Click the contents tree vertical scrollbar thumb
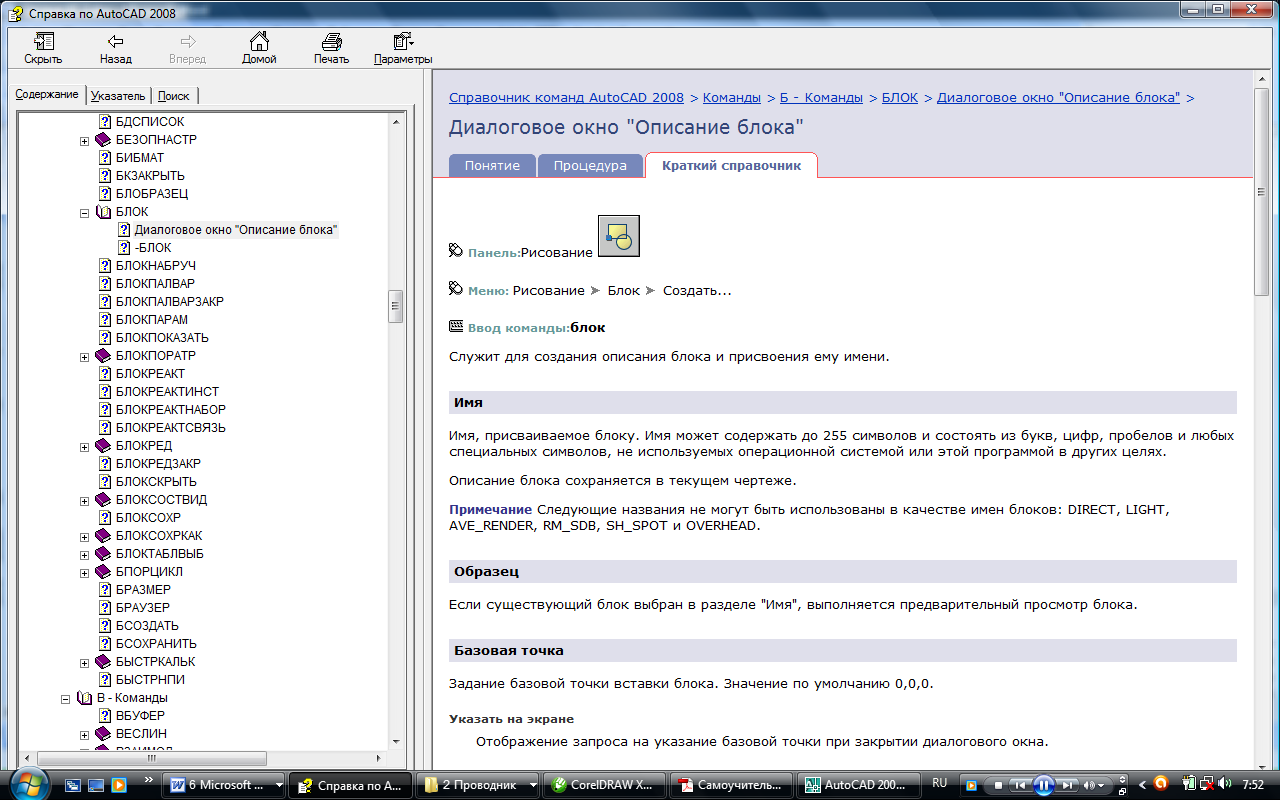The image size is (1280, 800). (396, 307)
